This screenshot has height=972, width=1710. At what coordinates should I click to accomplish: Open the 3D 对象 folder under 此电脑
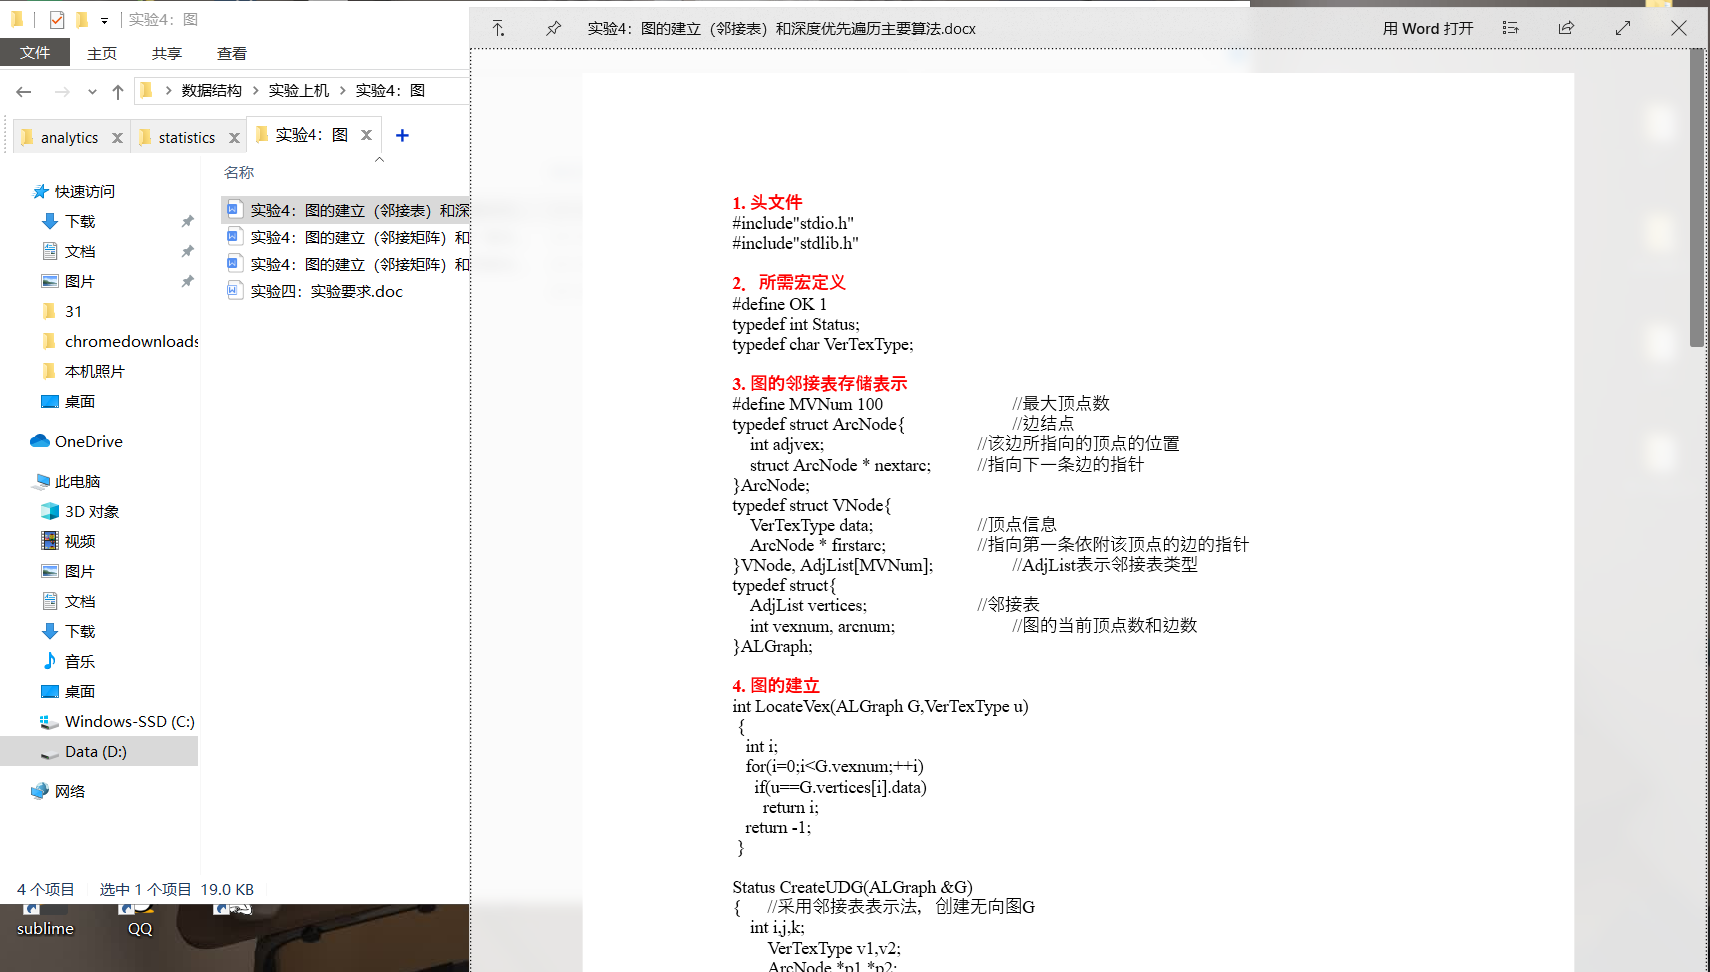92,511
